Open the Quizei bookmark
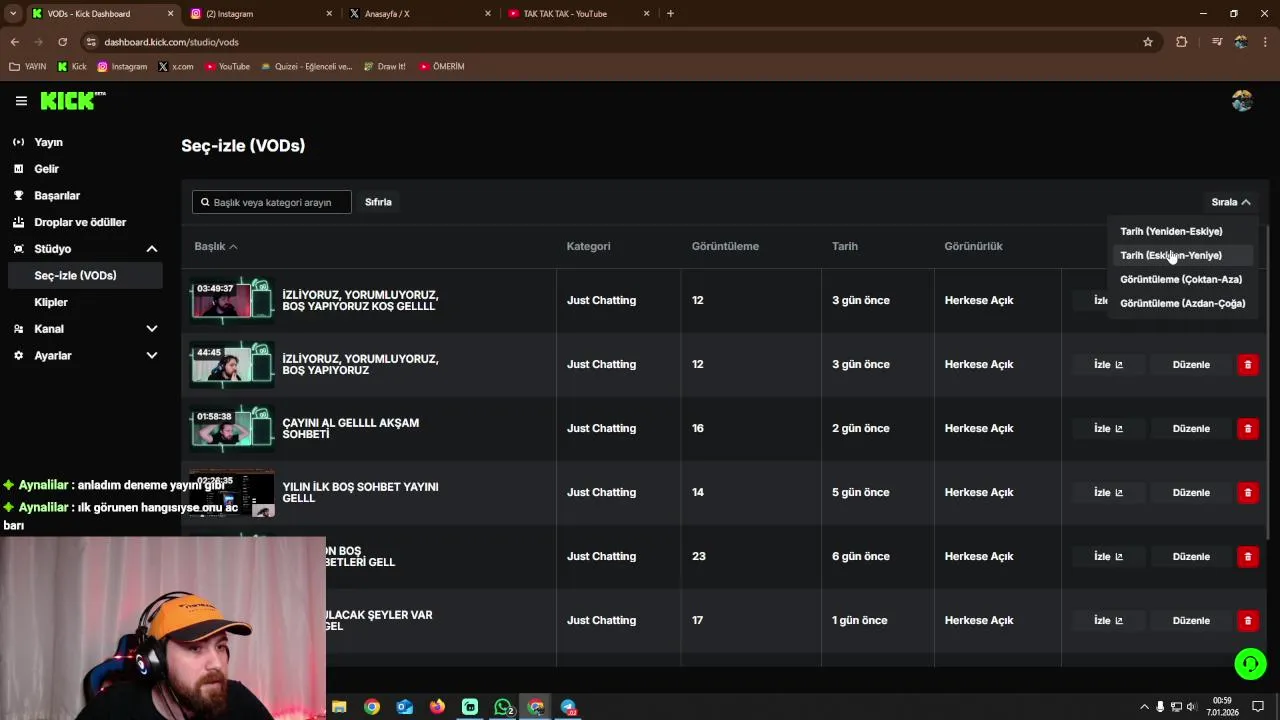 click(306, 67)
